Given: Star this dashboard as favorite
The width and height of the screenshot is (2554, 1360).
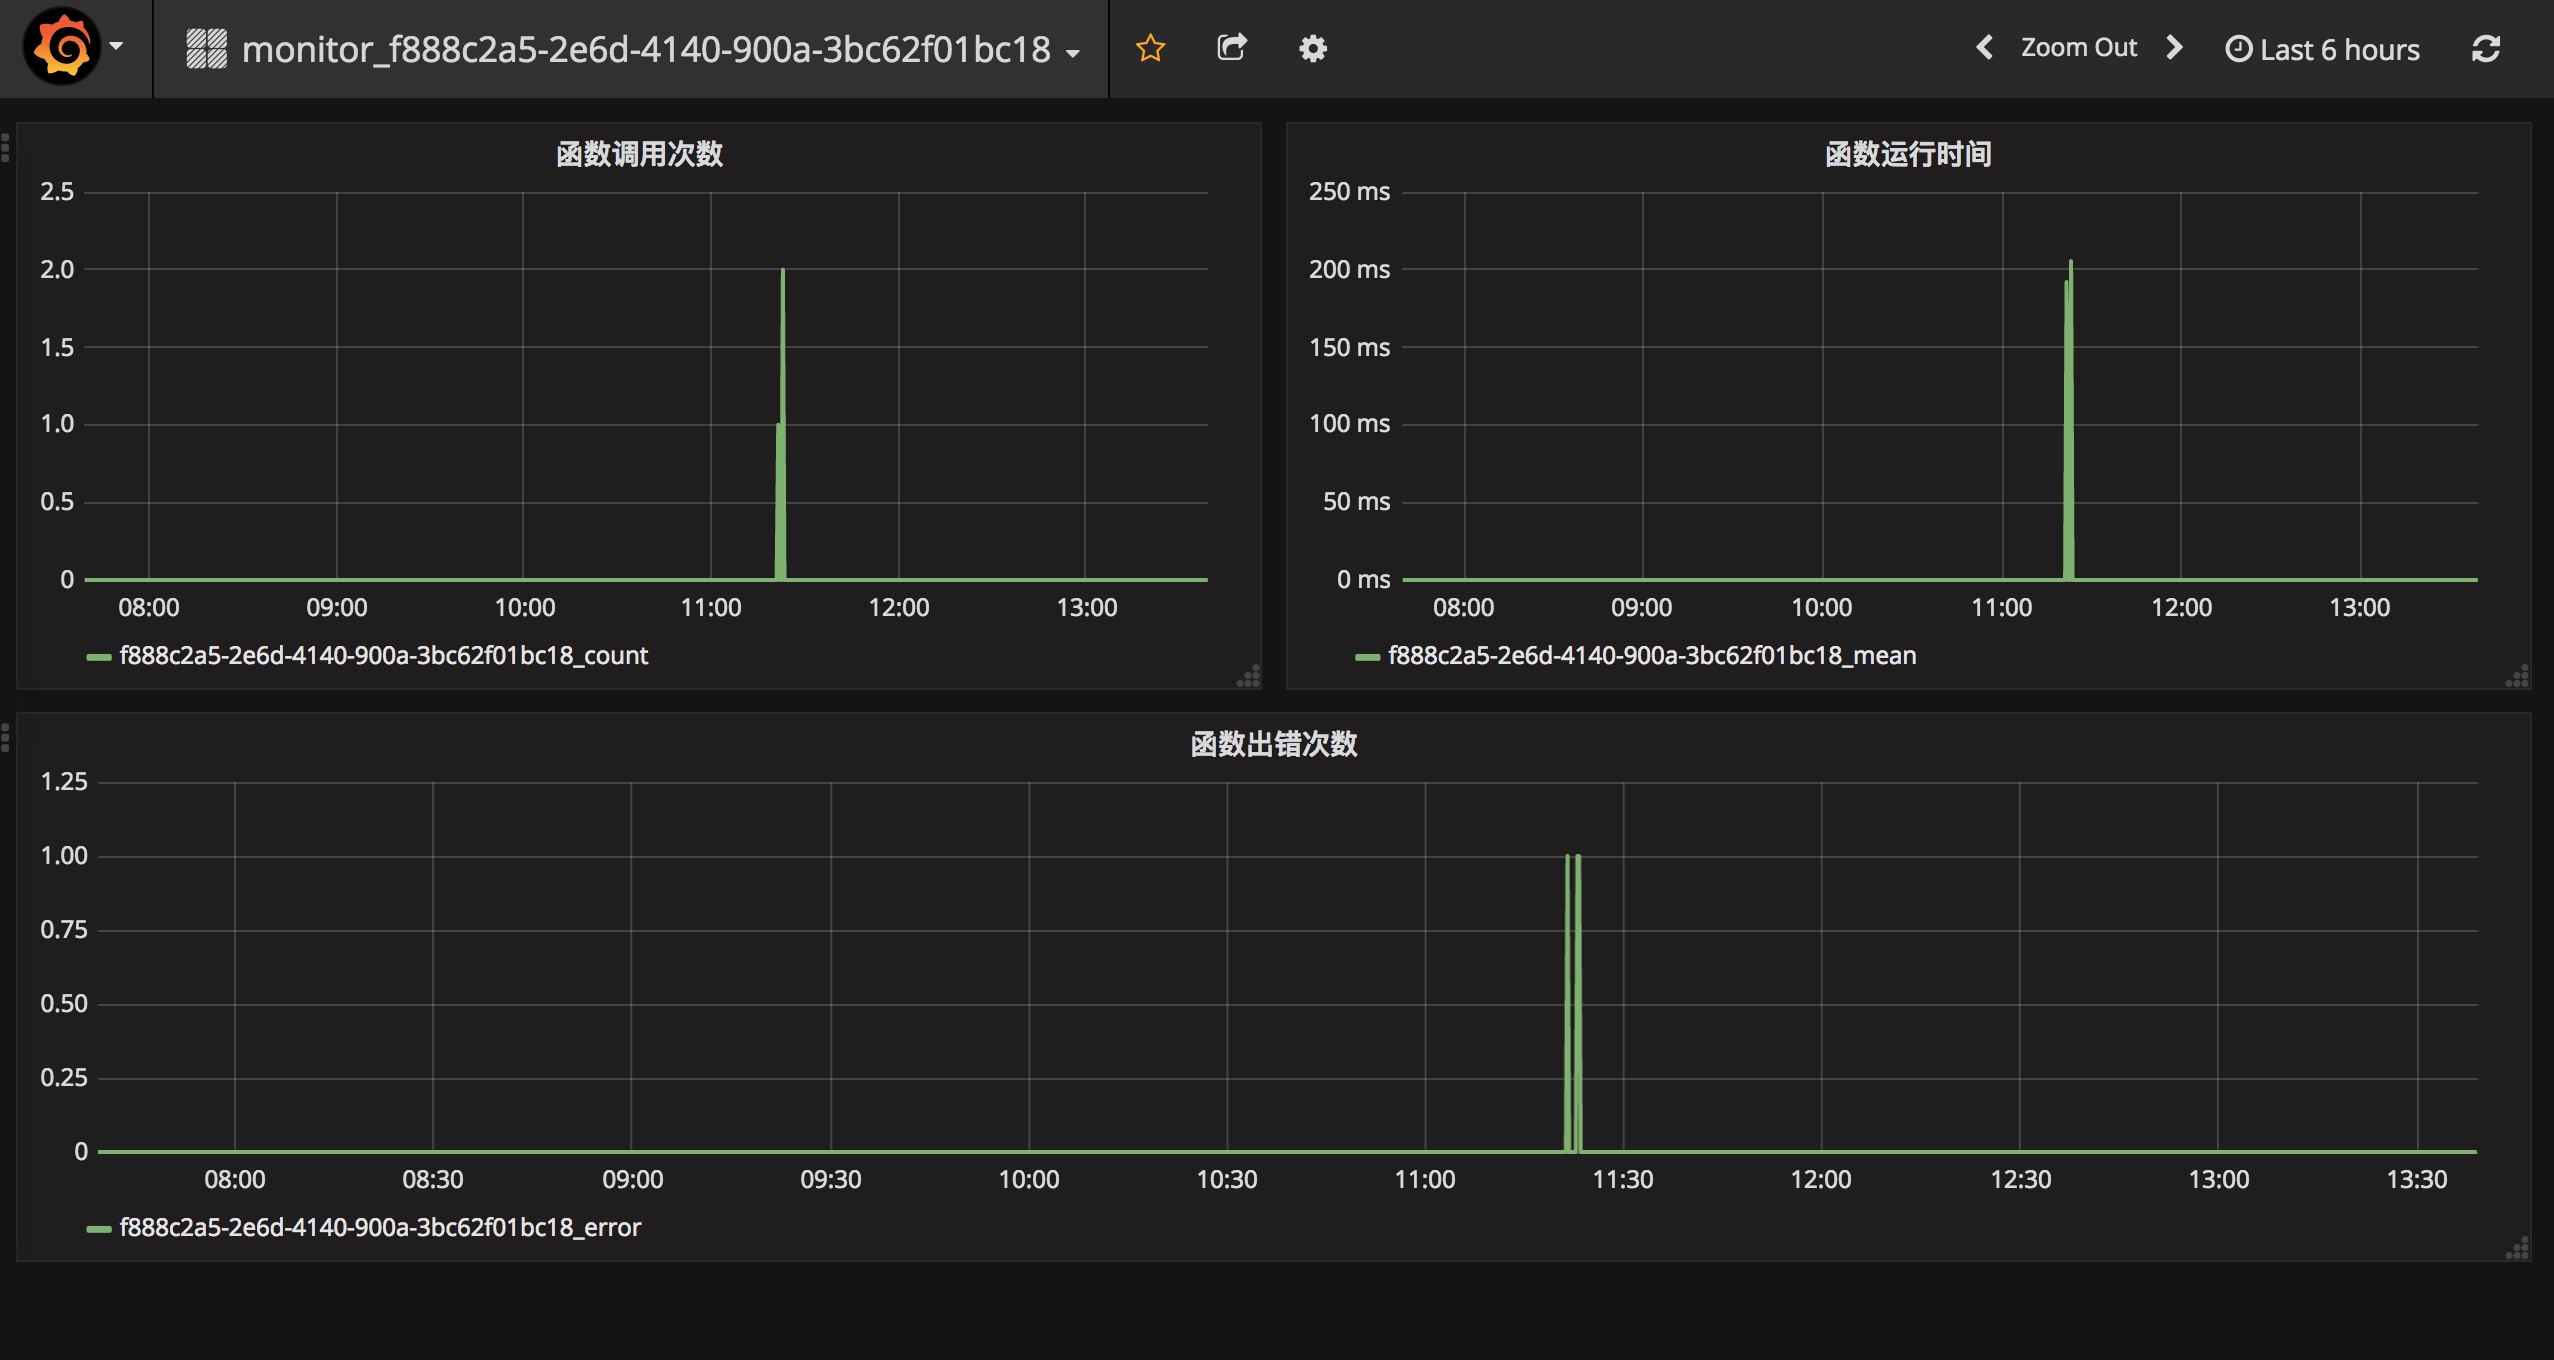Looking at the screenshot, I should pos(1150,48).
